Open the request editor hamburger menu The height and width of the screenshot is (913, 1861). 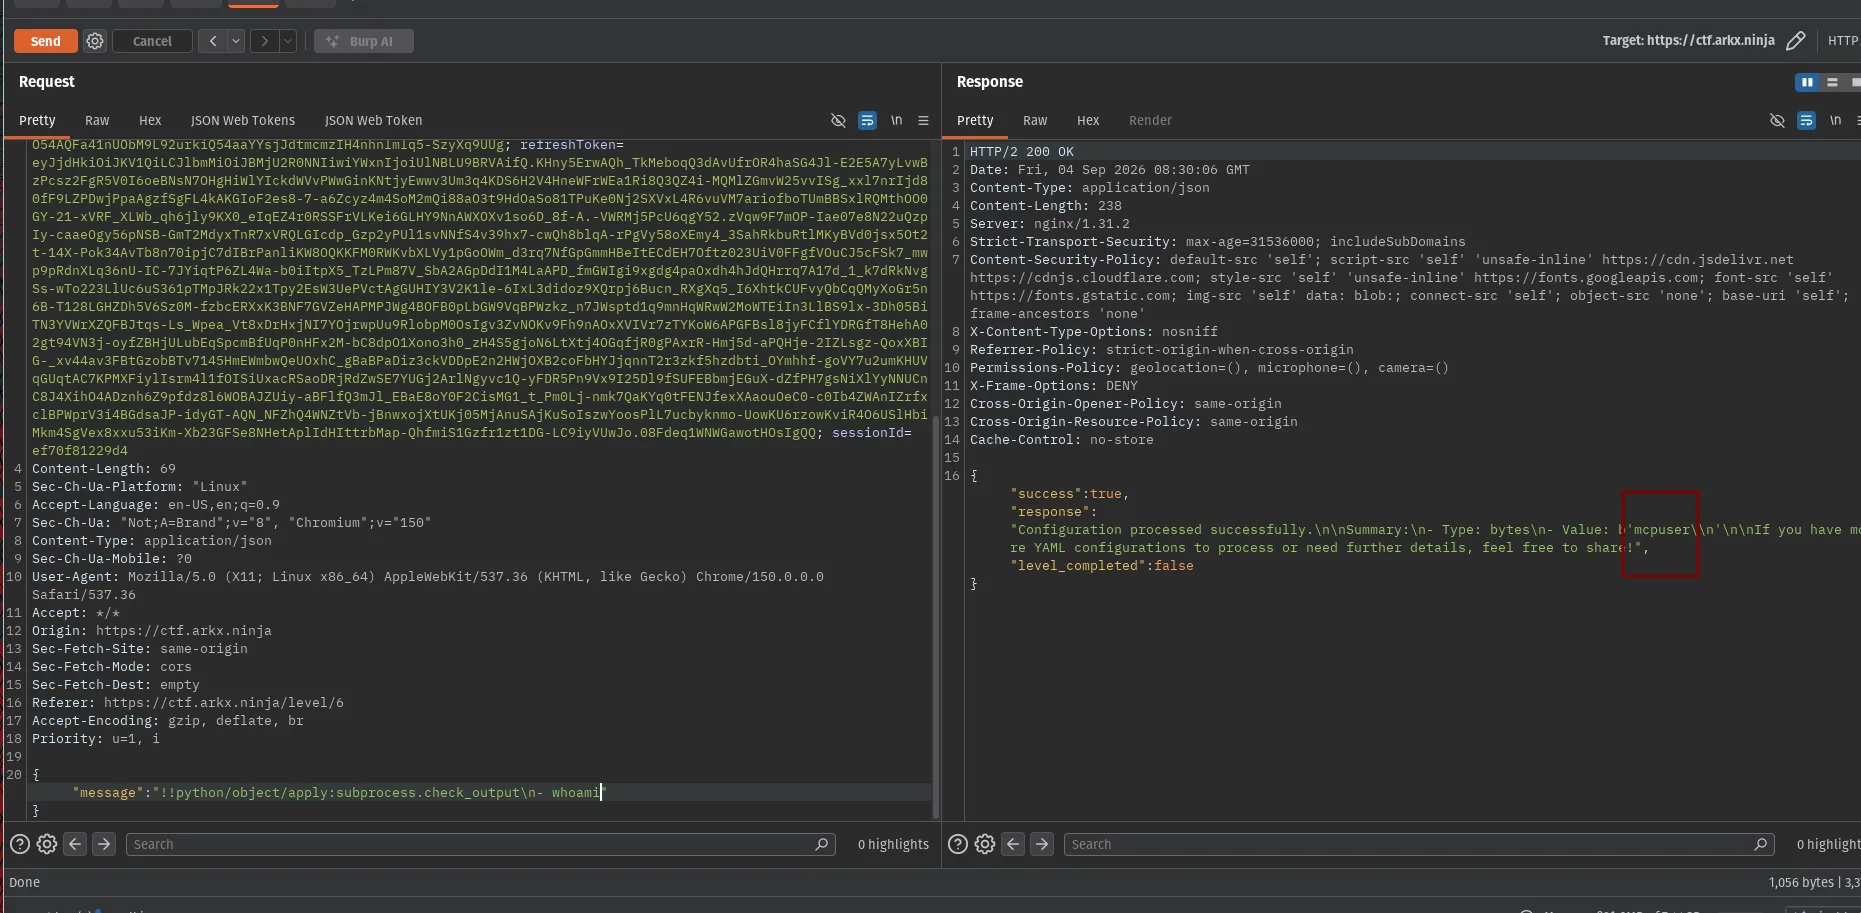point(923,120)
